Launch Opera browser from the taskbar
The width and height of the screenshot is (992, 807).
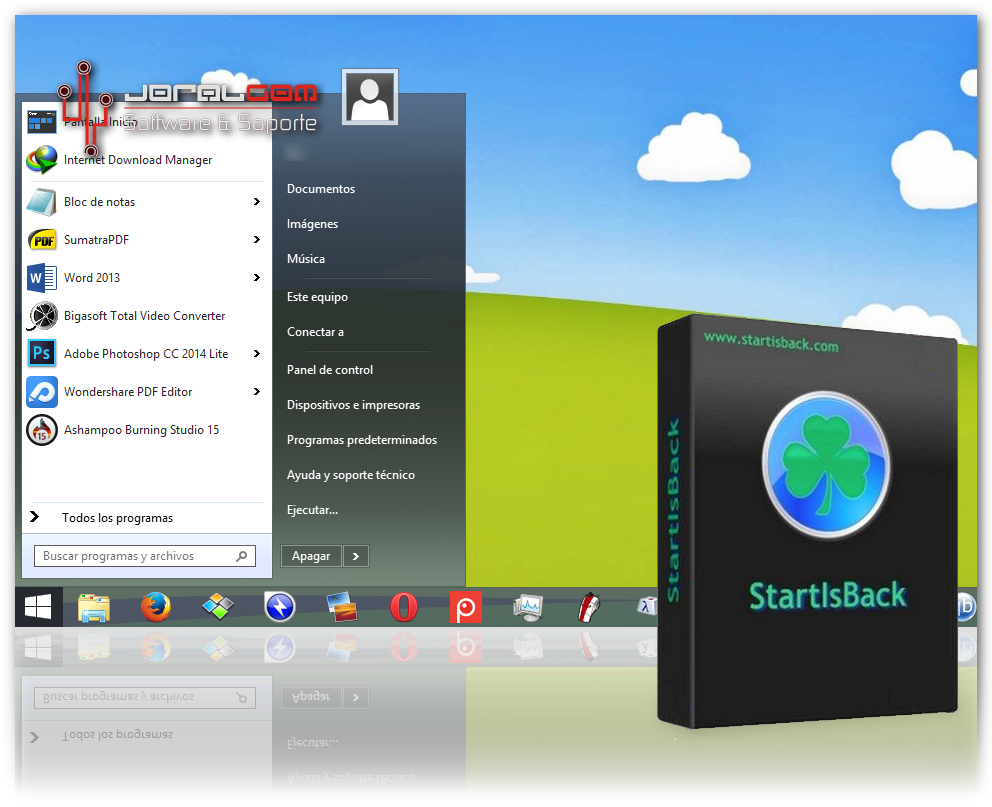[404, 607]
